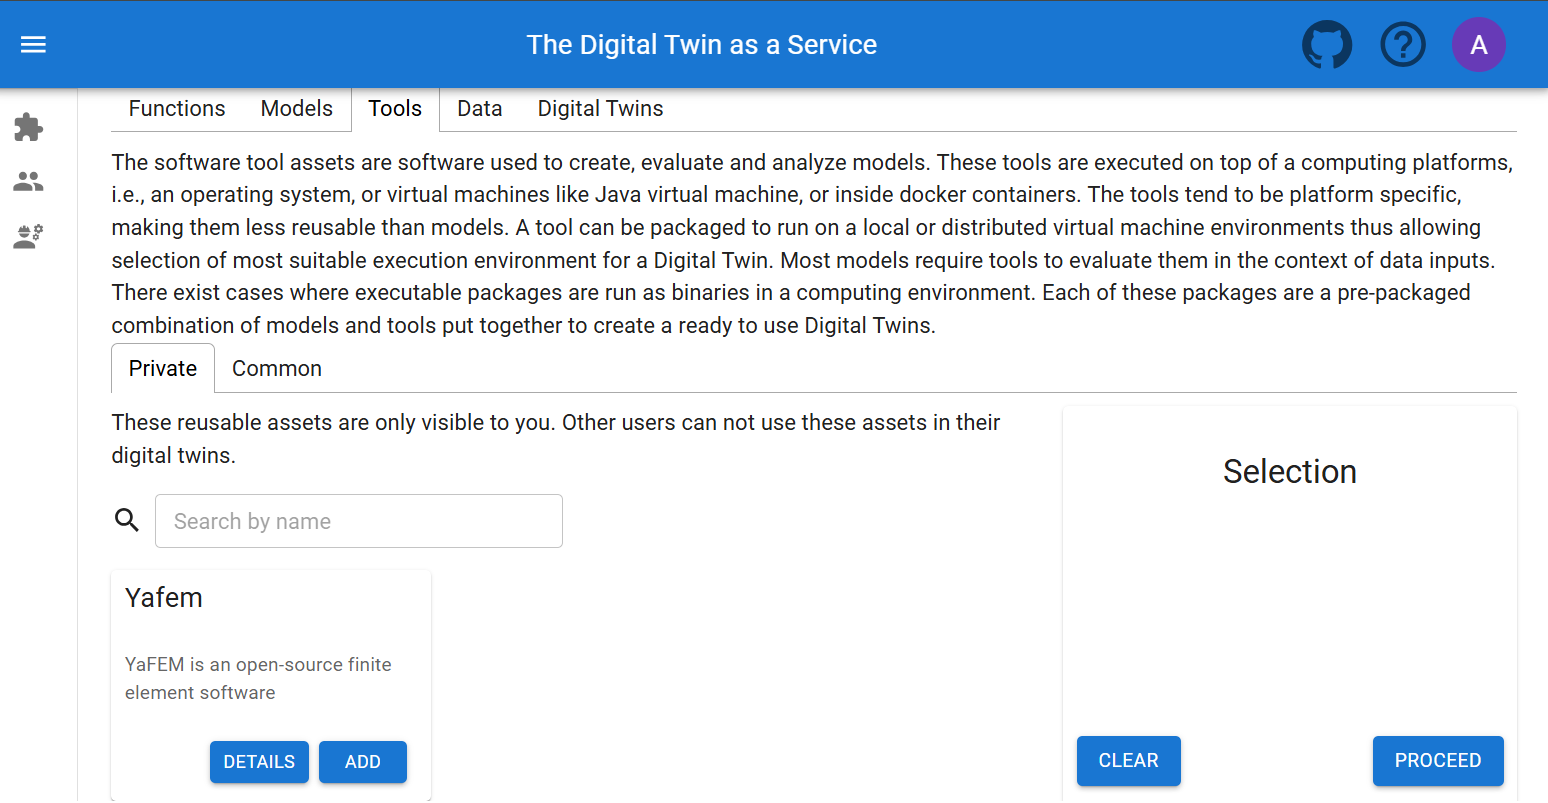Open the person with gears sidebar icon

(x=29, y=237)
